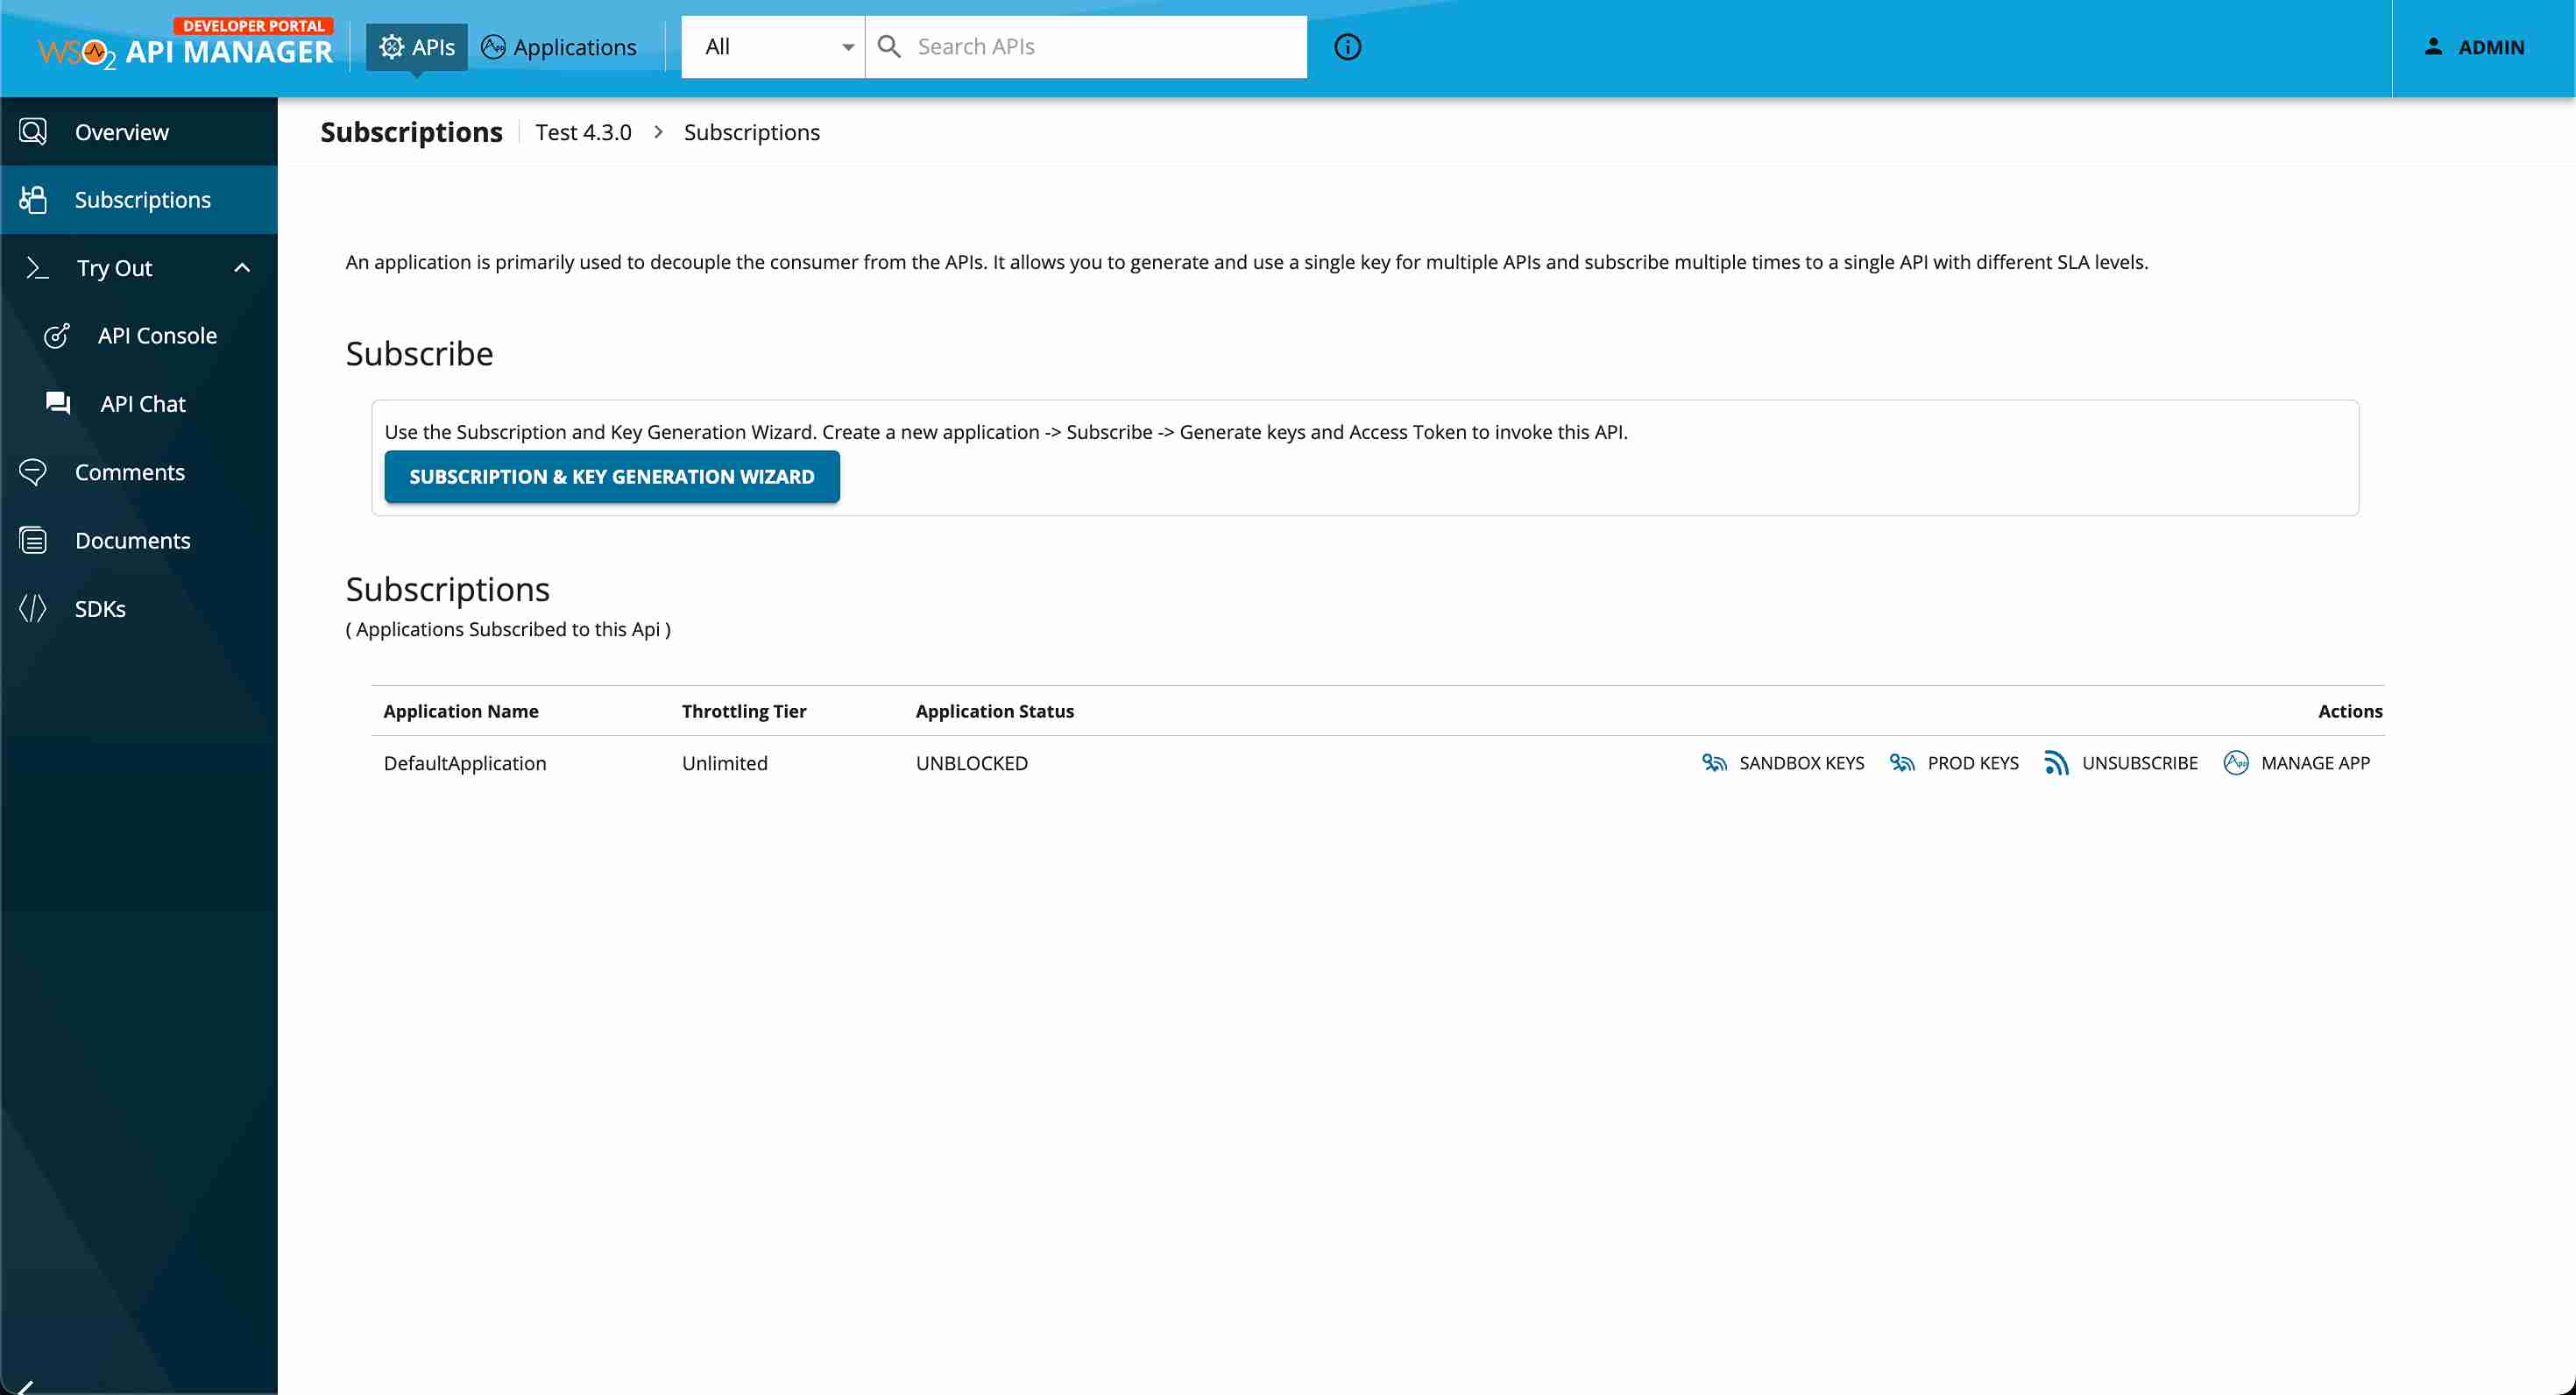This screenshot has height=1395, width=2576.
Task: Click the info circle icon beside search
Action: pyautogui.click(x=1347, y=47)
